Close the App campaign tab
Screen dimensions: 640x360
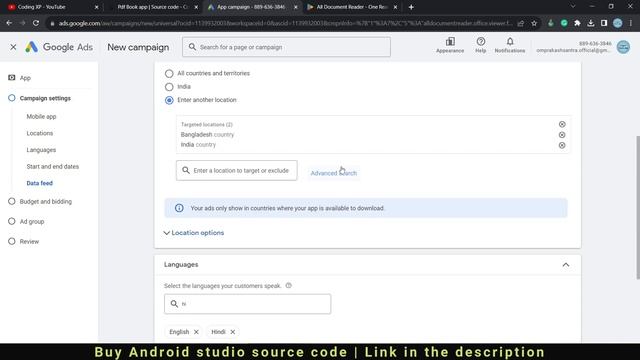point(296,7)
